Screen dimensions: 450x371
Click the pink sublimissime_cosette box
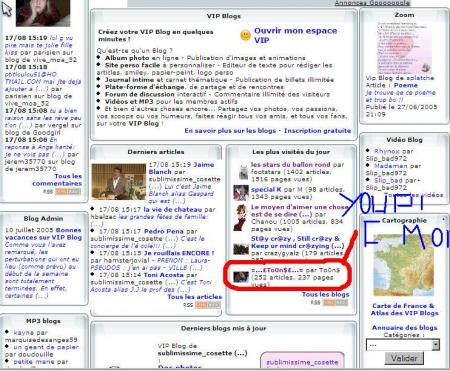coord(302,360)
